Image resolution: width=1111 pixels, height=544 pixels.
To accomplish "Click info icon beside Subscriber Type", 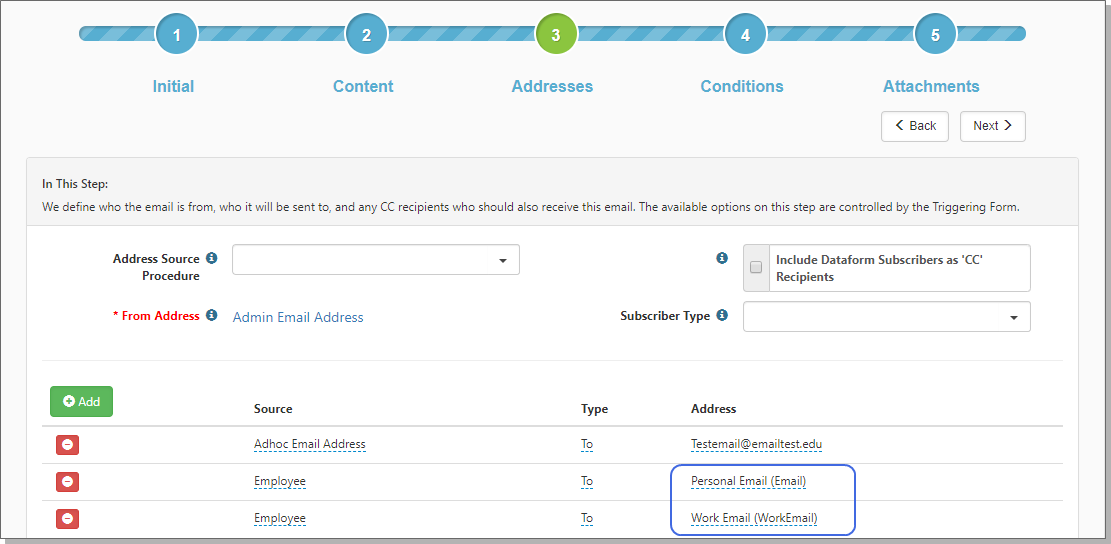I will pos(722,316).
